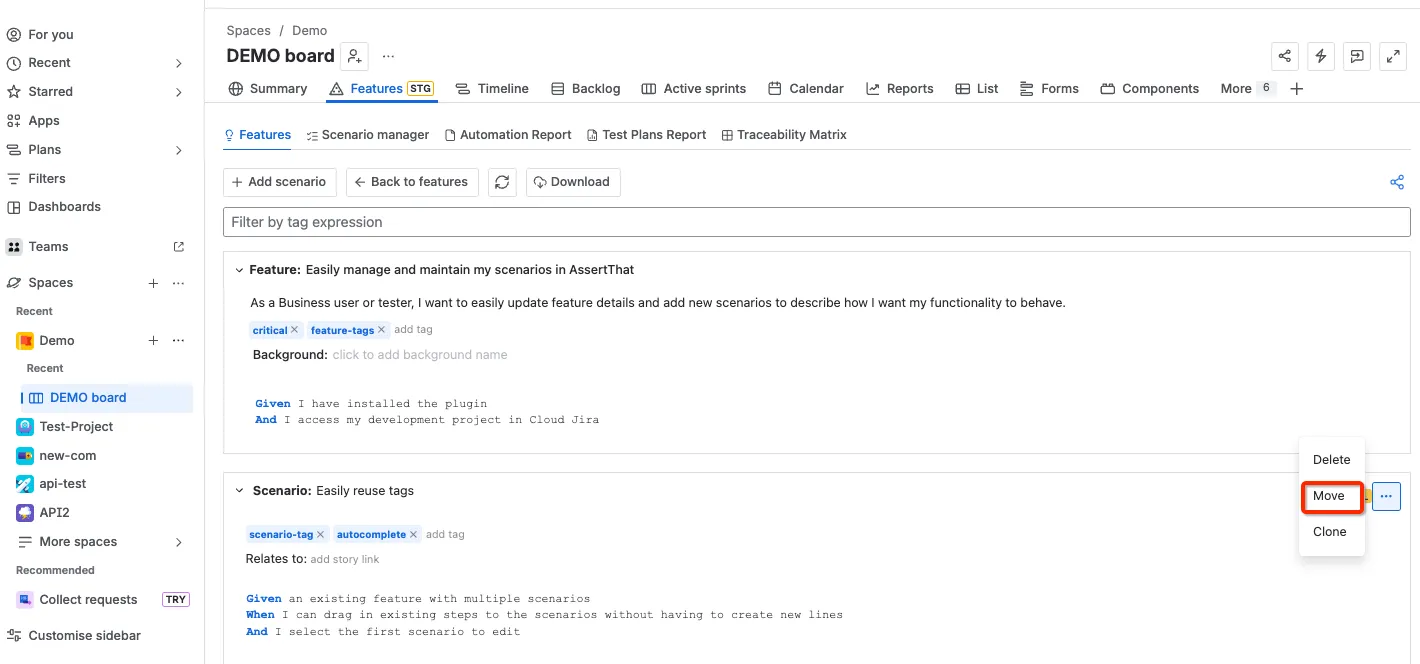Remove the feature-tags tag using its X
The width and height of the screenshot is (1420, 664).
point(381,330)
